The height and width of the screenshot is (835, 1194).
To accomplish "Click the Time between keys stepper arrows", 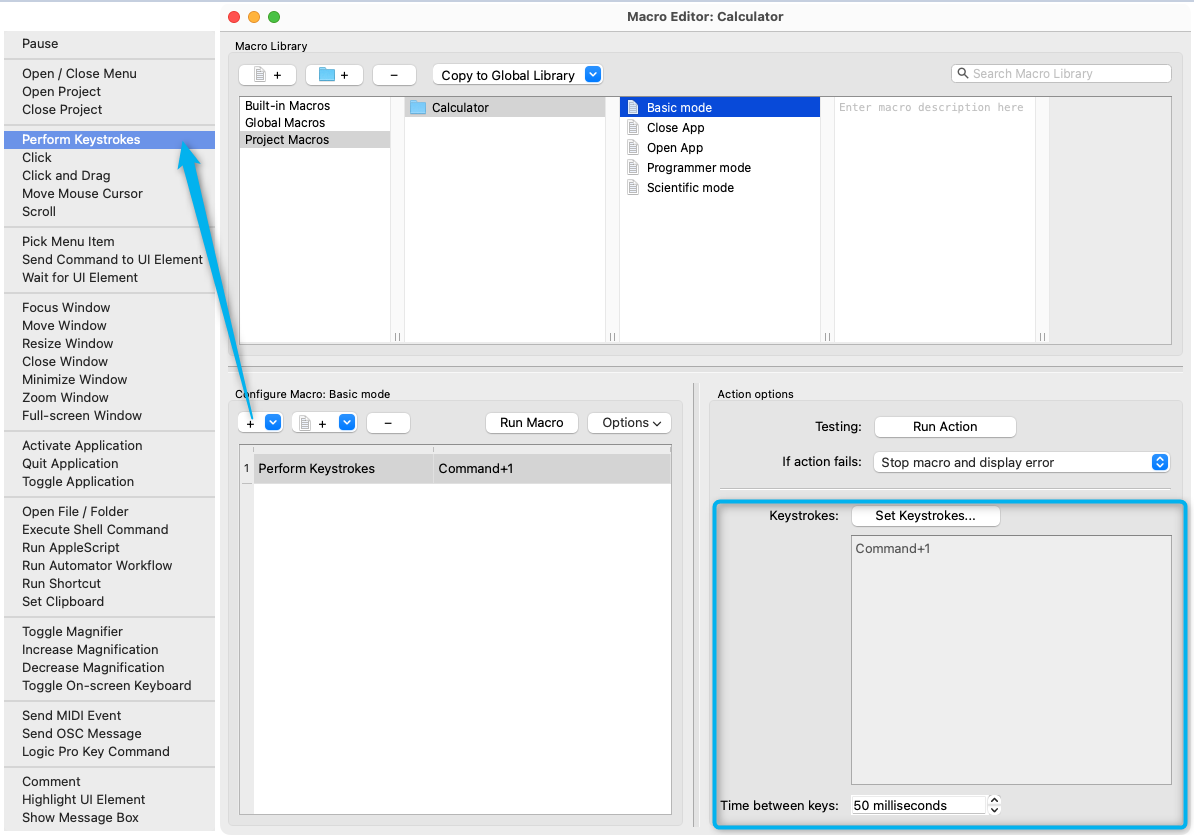I will [994, 805].
